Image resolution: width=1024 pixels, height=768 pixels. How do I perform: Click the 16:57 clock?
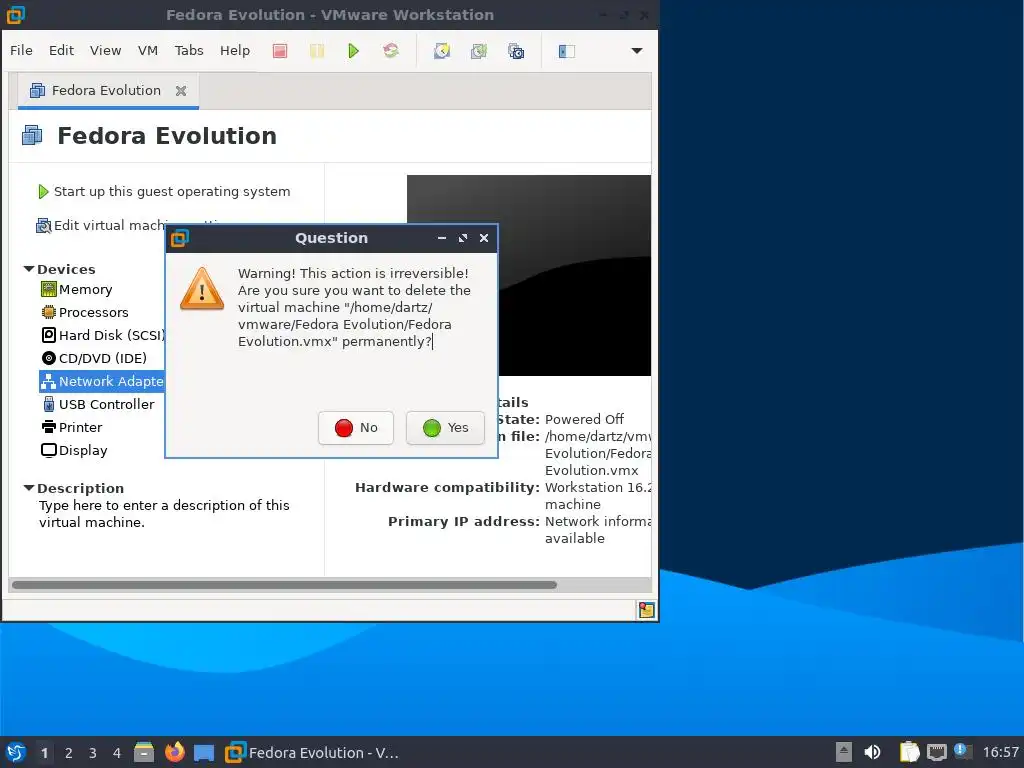(1000, 752)
